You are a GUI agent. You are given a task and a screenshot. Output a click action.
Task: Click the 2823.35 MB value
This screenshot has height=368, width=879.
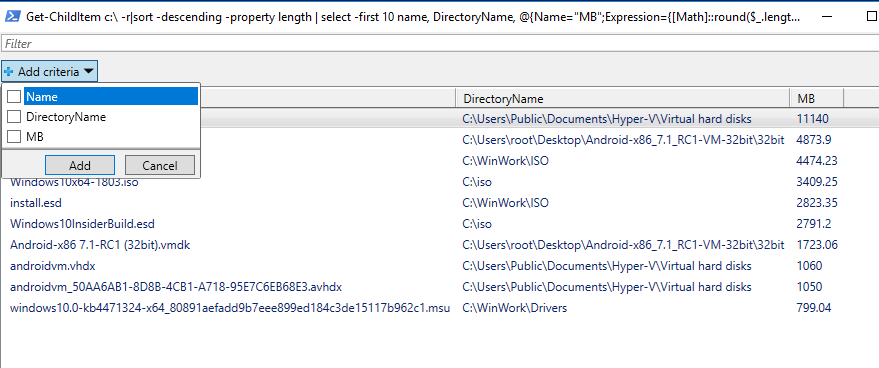817,203
